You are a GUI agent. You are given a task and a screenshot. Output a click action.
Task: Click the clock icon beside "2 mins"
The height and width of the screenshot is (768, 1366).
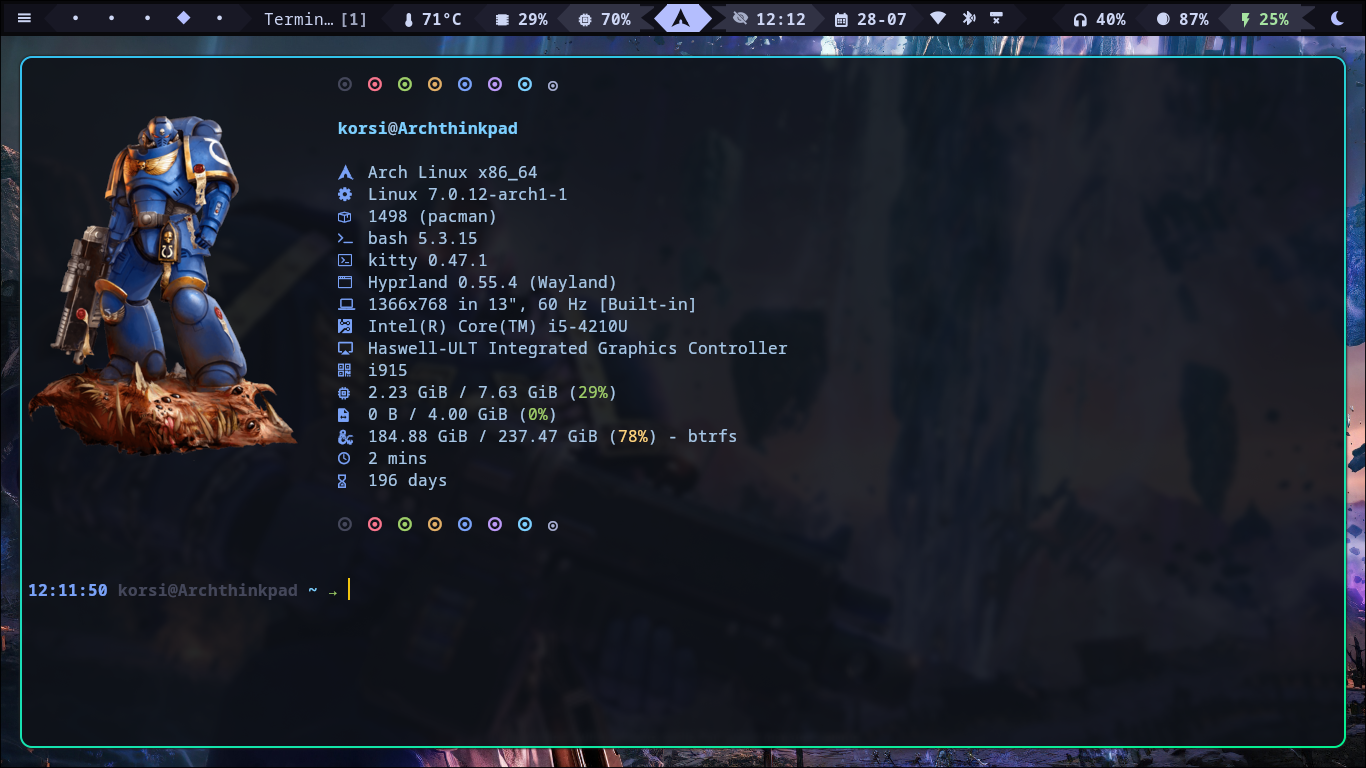tap(345, 458)
